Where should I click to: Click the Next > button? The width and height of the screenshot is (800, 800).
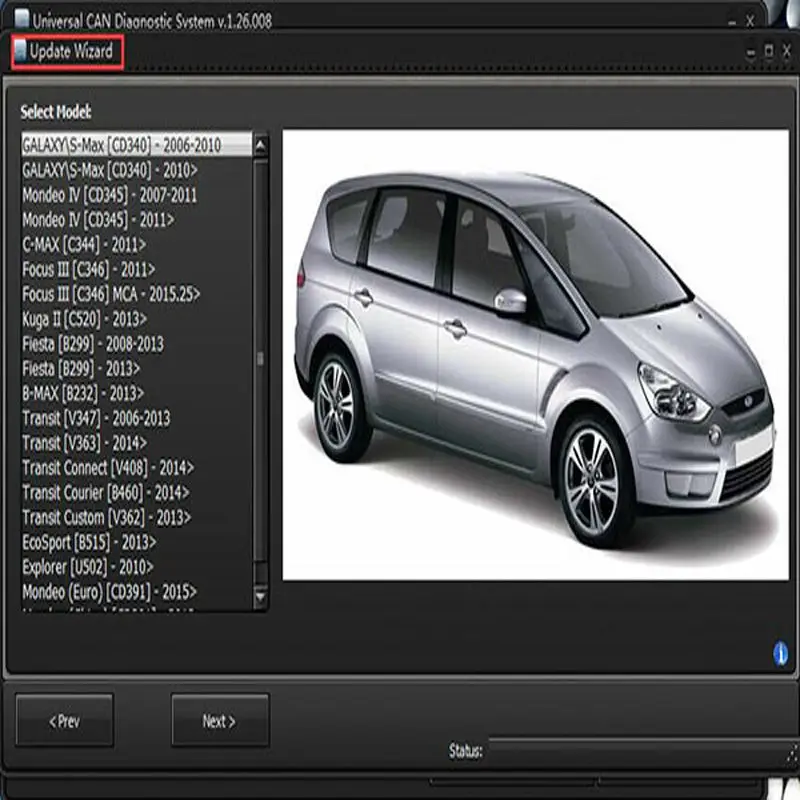coord(220,720)
